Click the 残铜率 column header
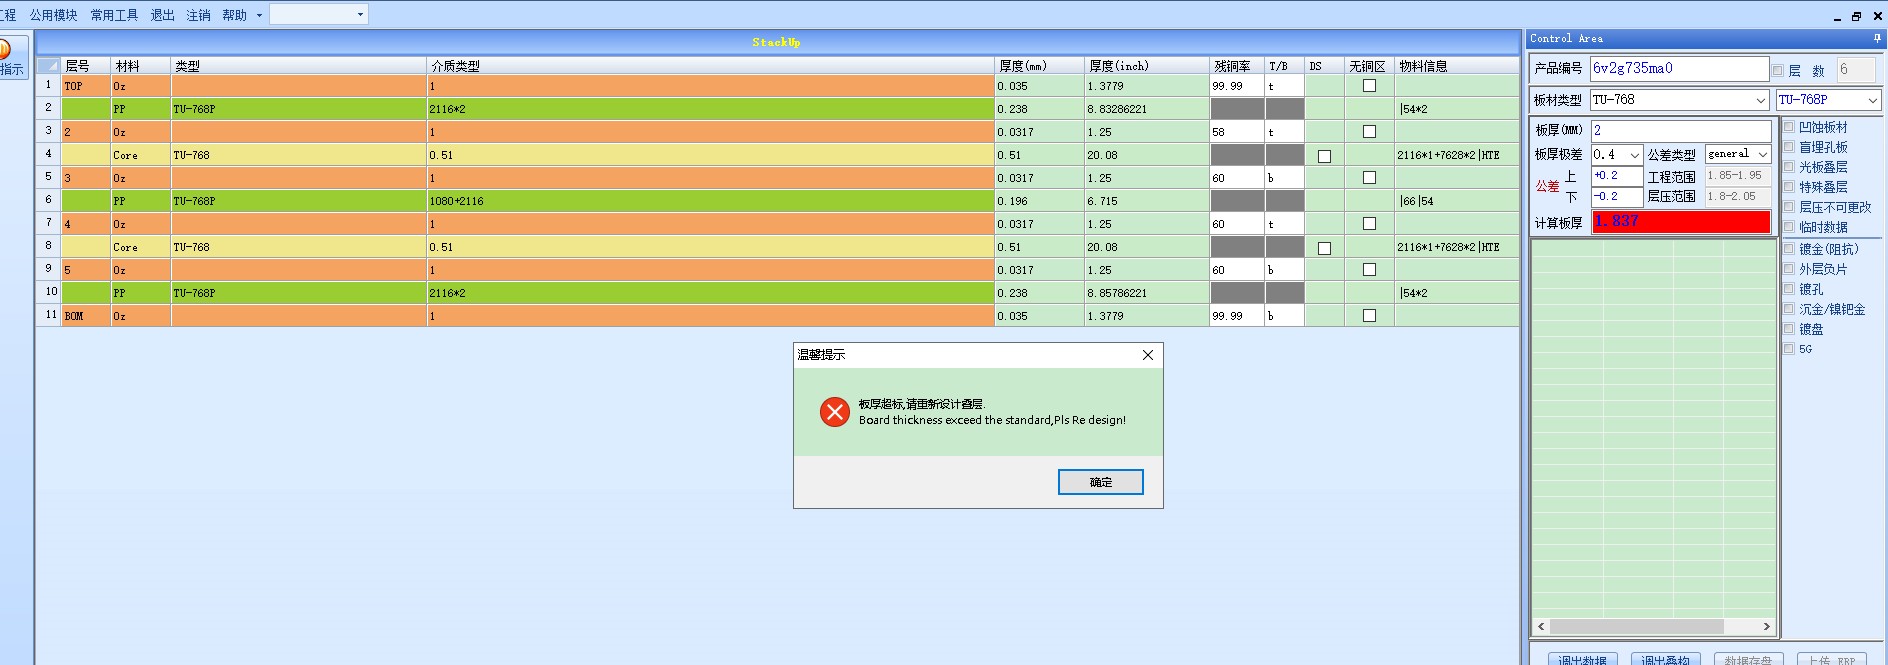The width and height of the screenshot is (1888, 665). click(x=1237, y=66)
